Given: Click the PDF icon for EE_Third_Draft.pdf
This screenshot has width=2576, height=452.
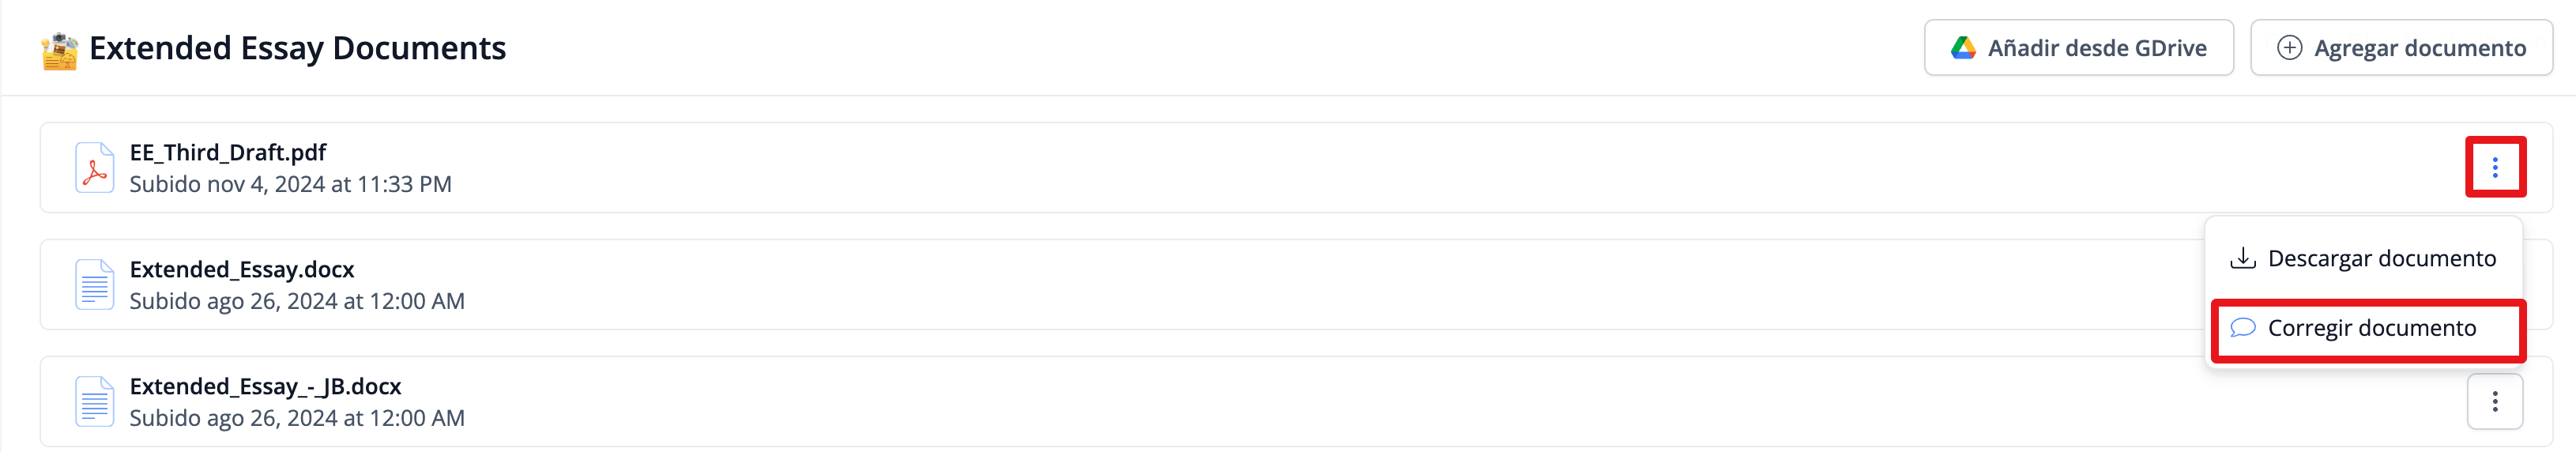Looking at the screenshot, I should tap(94, 168).
